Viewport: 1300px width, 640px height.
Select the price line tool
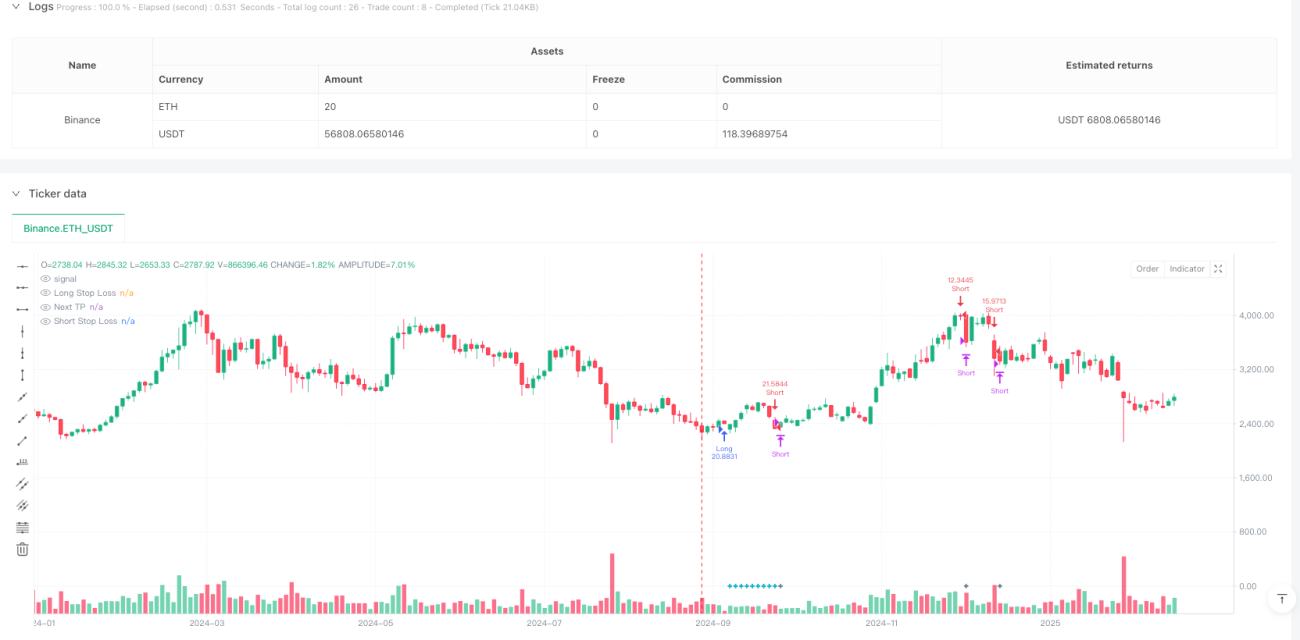(22, 462)
